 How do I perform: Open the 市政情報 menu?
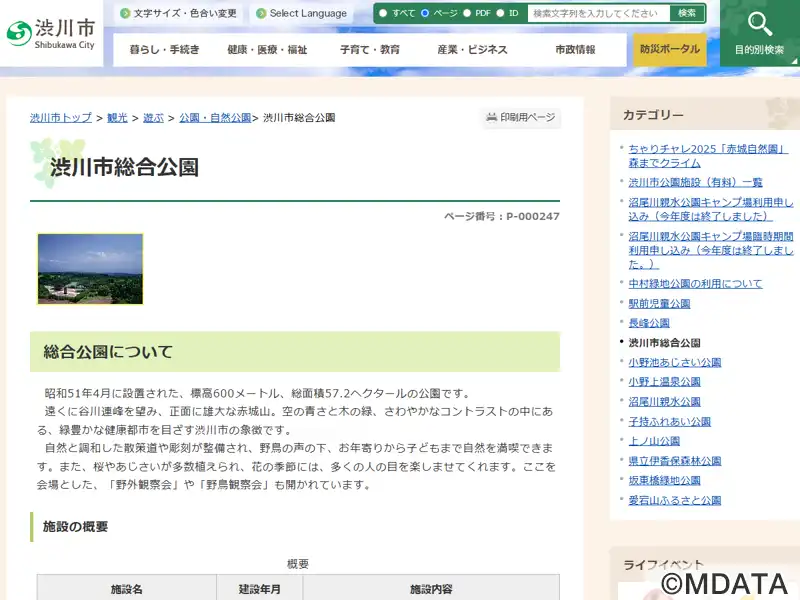(575, 50)
